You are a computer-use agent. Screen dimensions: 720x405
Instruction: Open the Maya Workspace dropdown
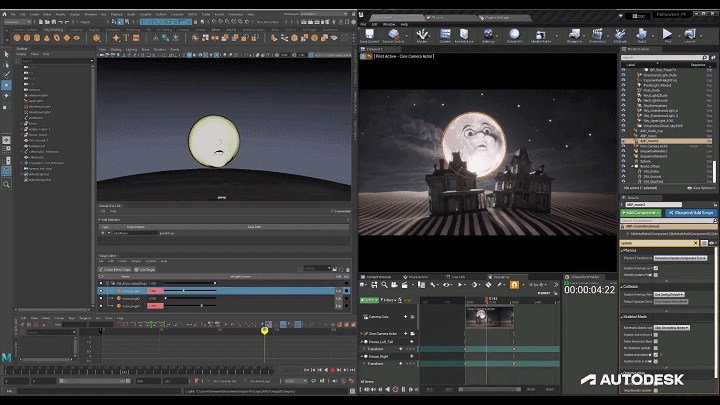pyautogui.click(x=324, y=14)
